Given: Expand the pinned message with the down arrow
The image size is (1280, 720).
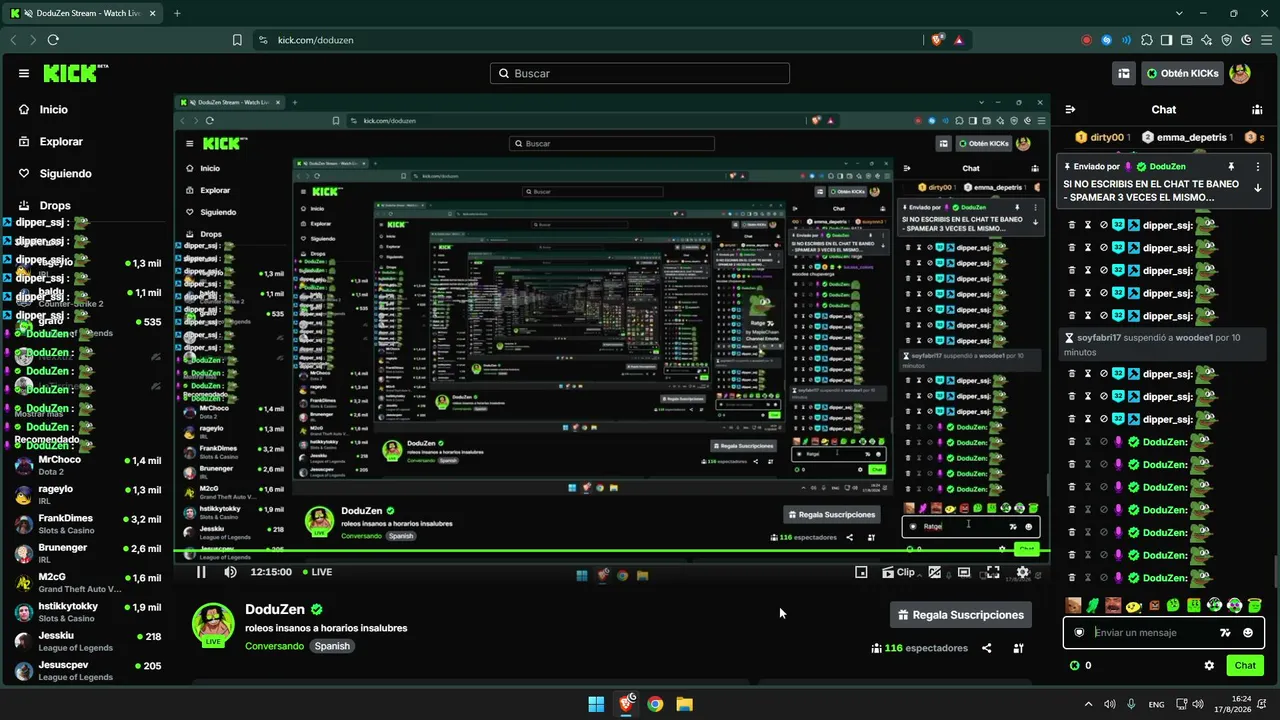Looking at the screenshot, I should point(1257,188).
